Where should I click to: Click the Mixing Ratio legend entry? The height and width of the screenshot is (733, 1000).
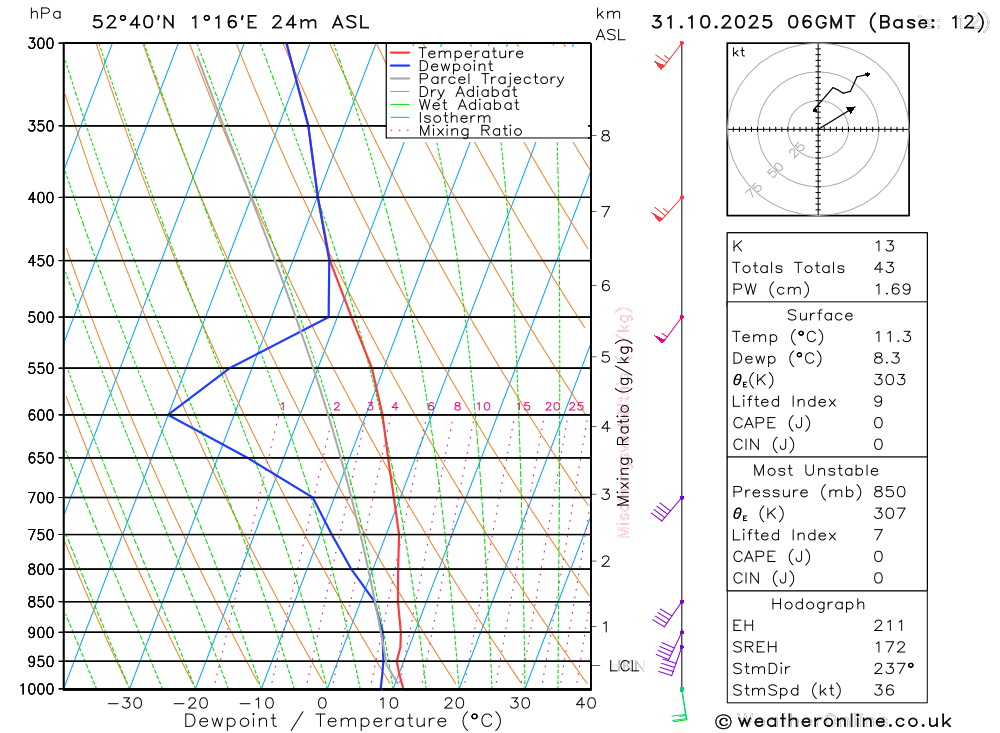(x=456, y=131)
